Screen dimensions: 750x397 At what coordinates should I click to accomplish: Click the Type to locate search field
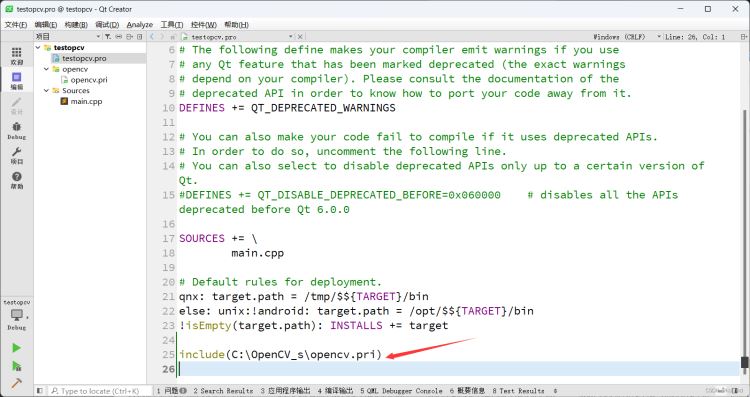coord(100,391)
